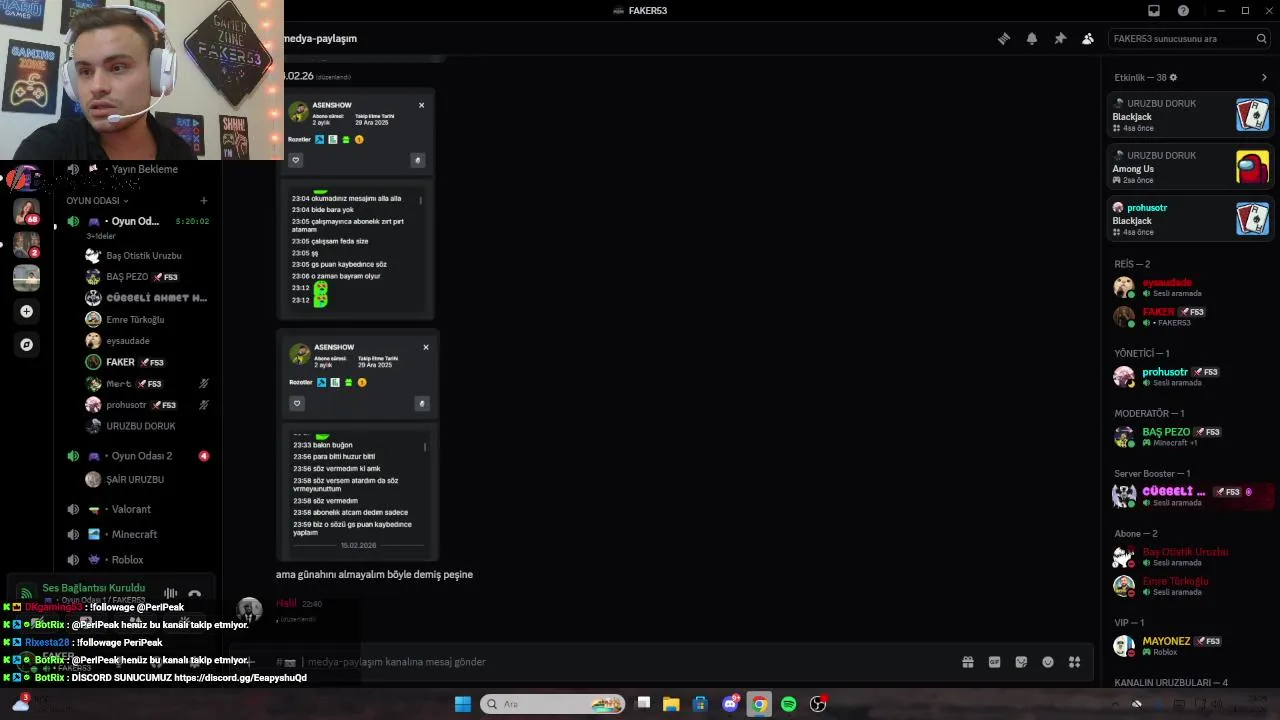Select Emre Türkoğlu in the voice channel list
Screen dimensions: 1280x720
coord(147,320)
